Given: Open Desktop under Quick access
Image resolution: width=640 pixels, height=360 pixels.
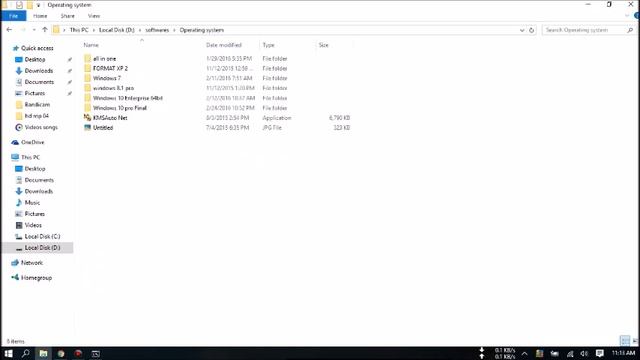Looking at the screenshot, I should click(x=35, y=60).
